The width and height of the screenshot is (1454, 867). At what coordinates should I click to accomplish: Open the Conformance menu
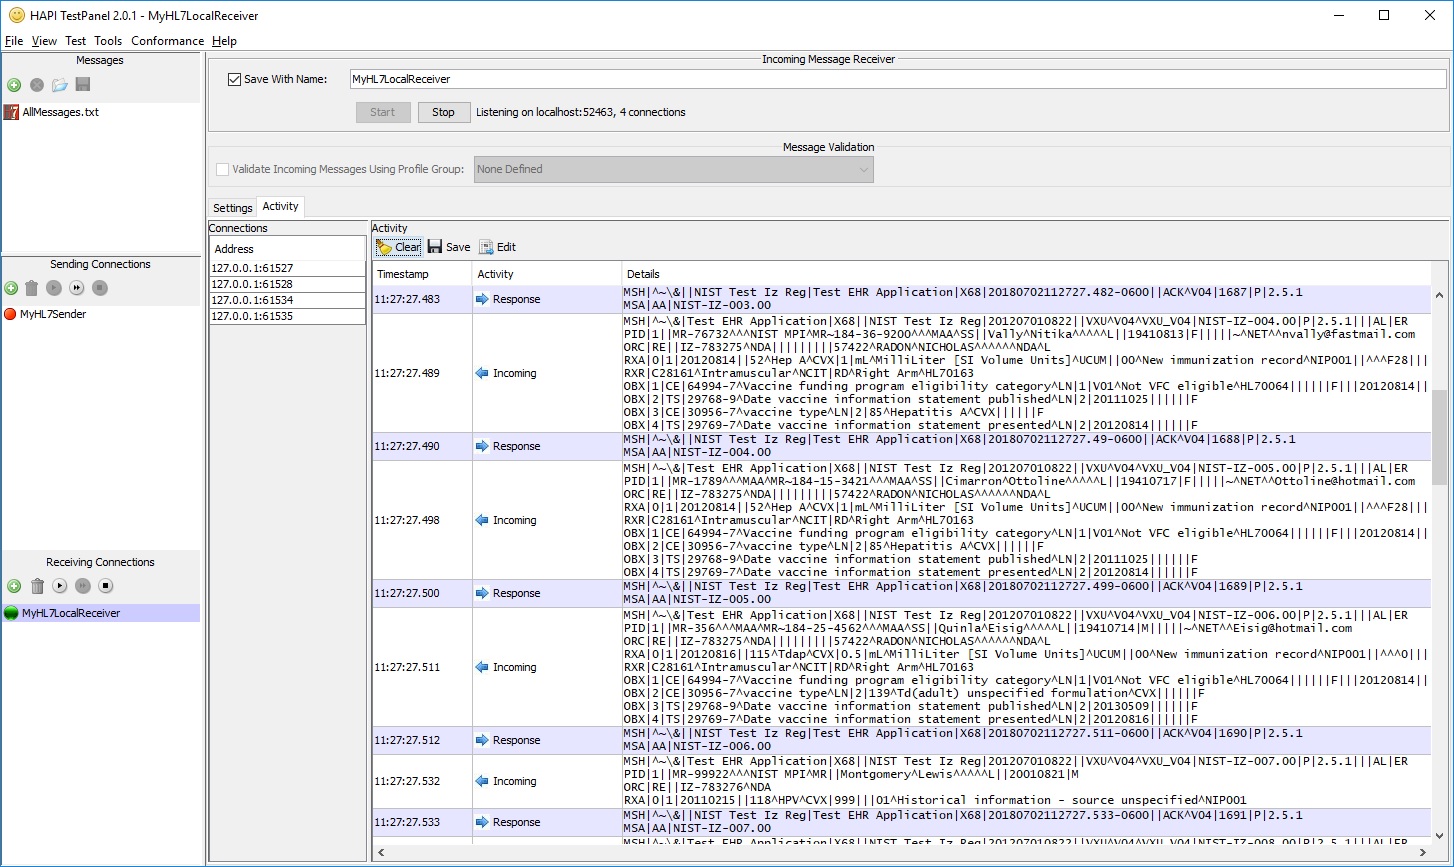pyautogui.click(x=167, y=41)
